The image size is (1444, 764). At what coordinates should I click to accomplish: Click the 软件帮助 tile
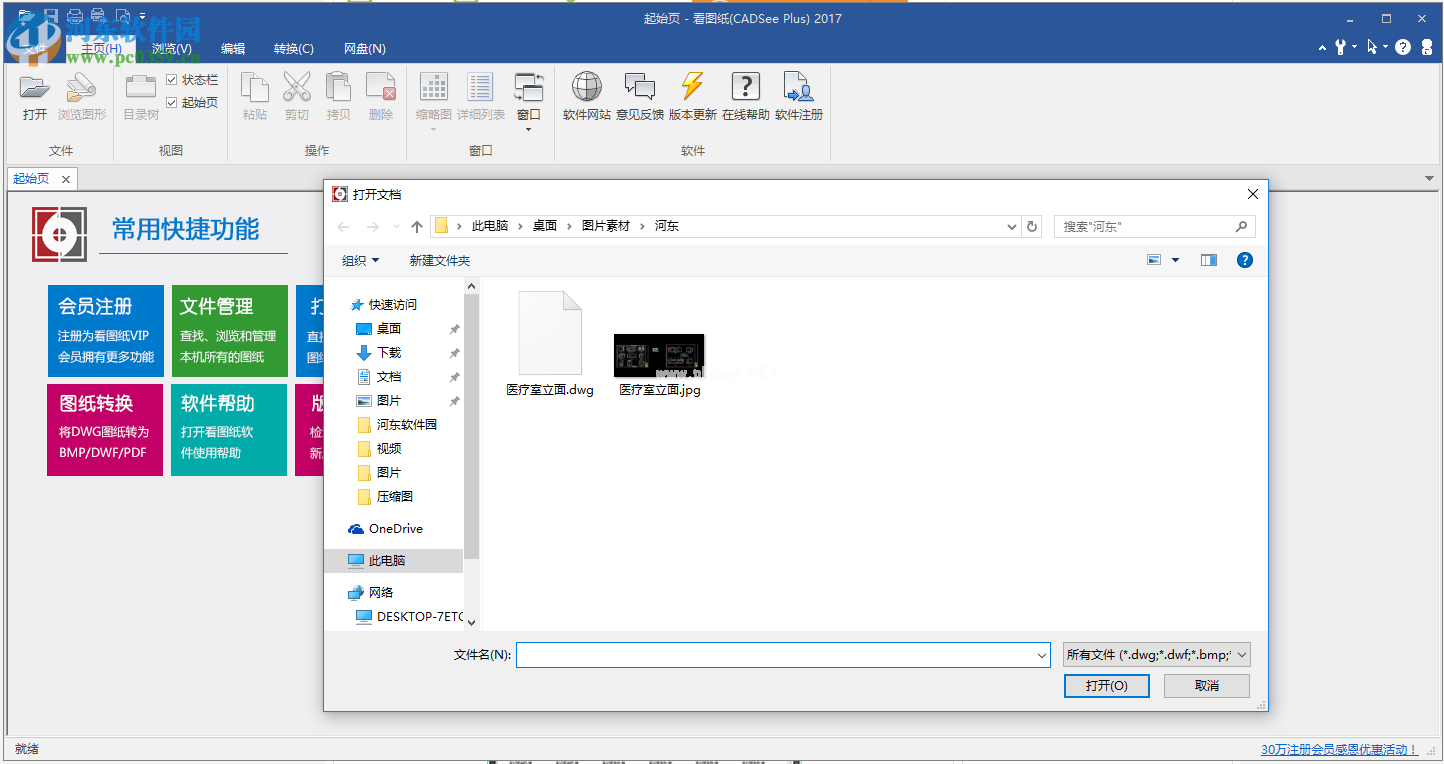tap(229, 430)
